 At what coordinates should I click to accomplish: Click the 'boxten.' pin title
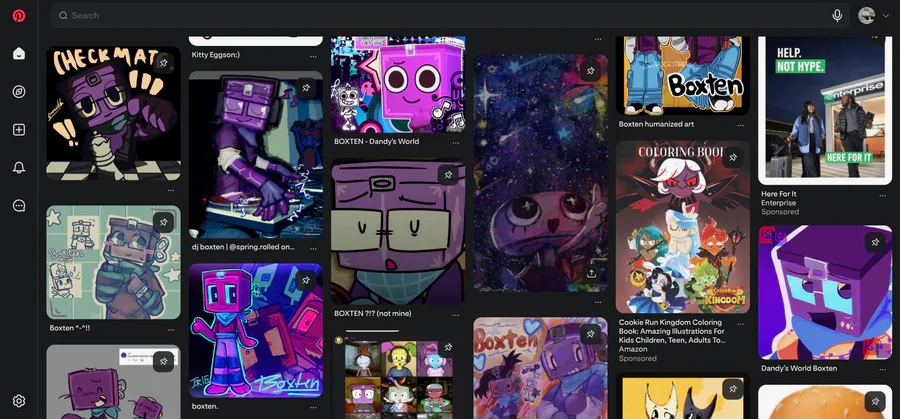pyautogui.click(x=205, y=406)
